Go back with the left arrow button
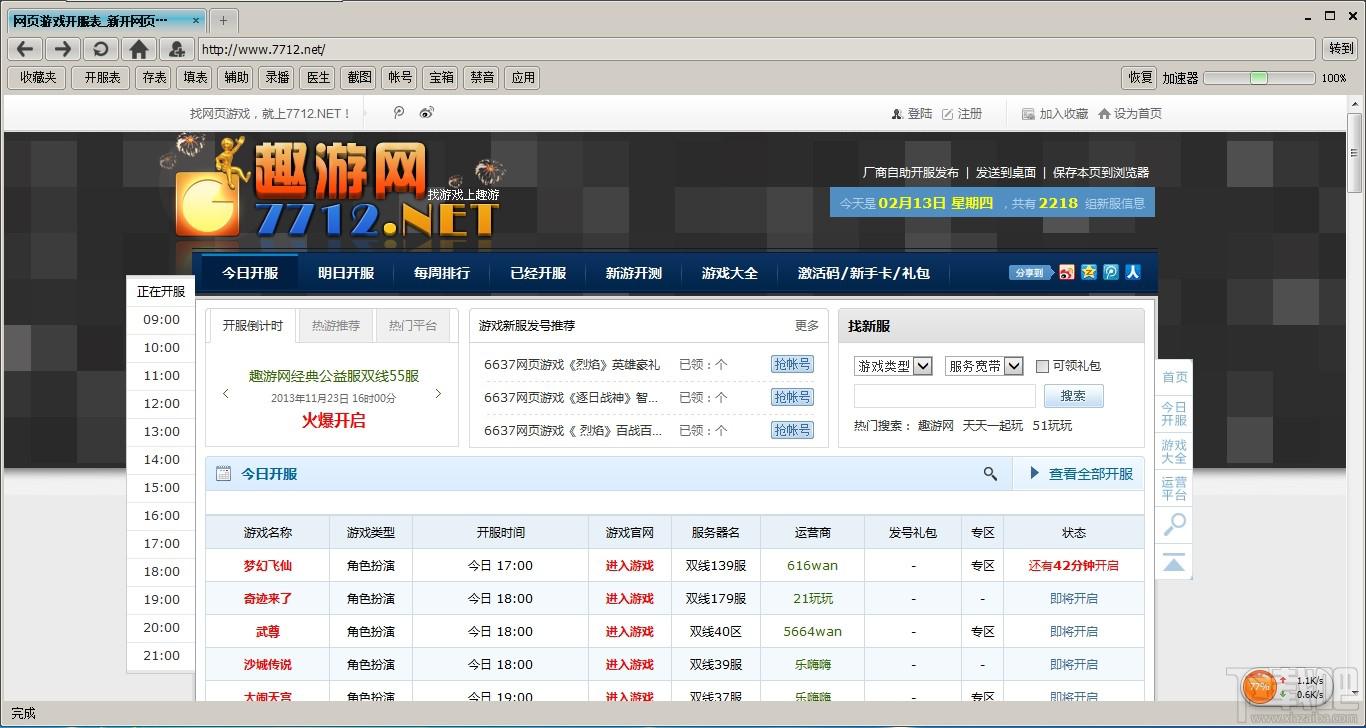This screenshot has width=1366, height=728. (x=25, y=49)
